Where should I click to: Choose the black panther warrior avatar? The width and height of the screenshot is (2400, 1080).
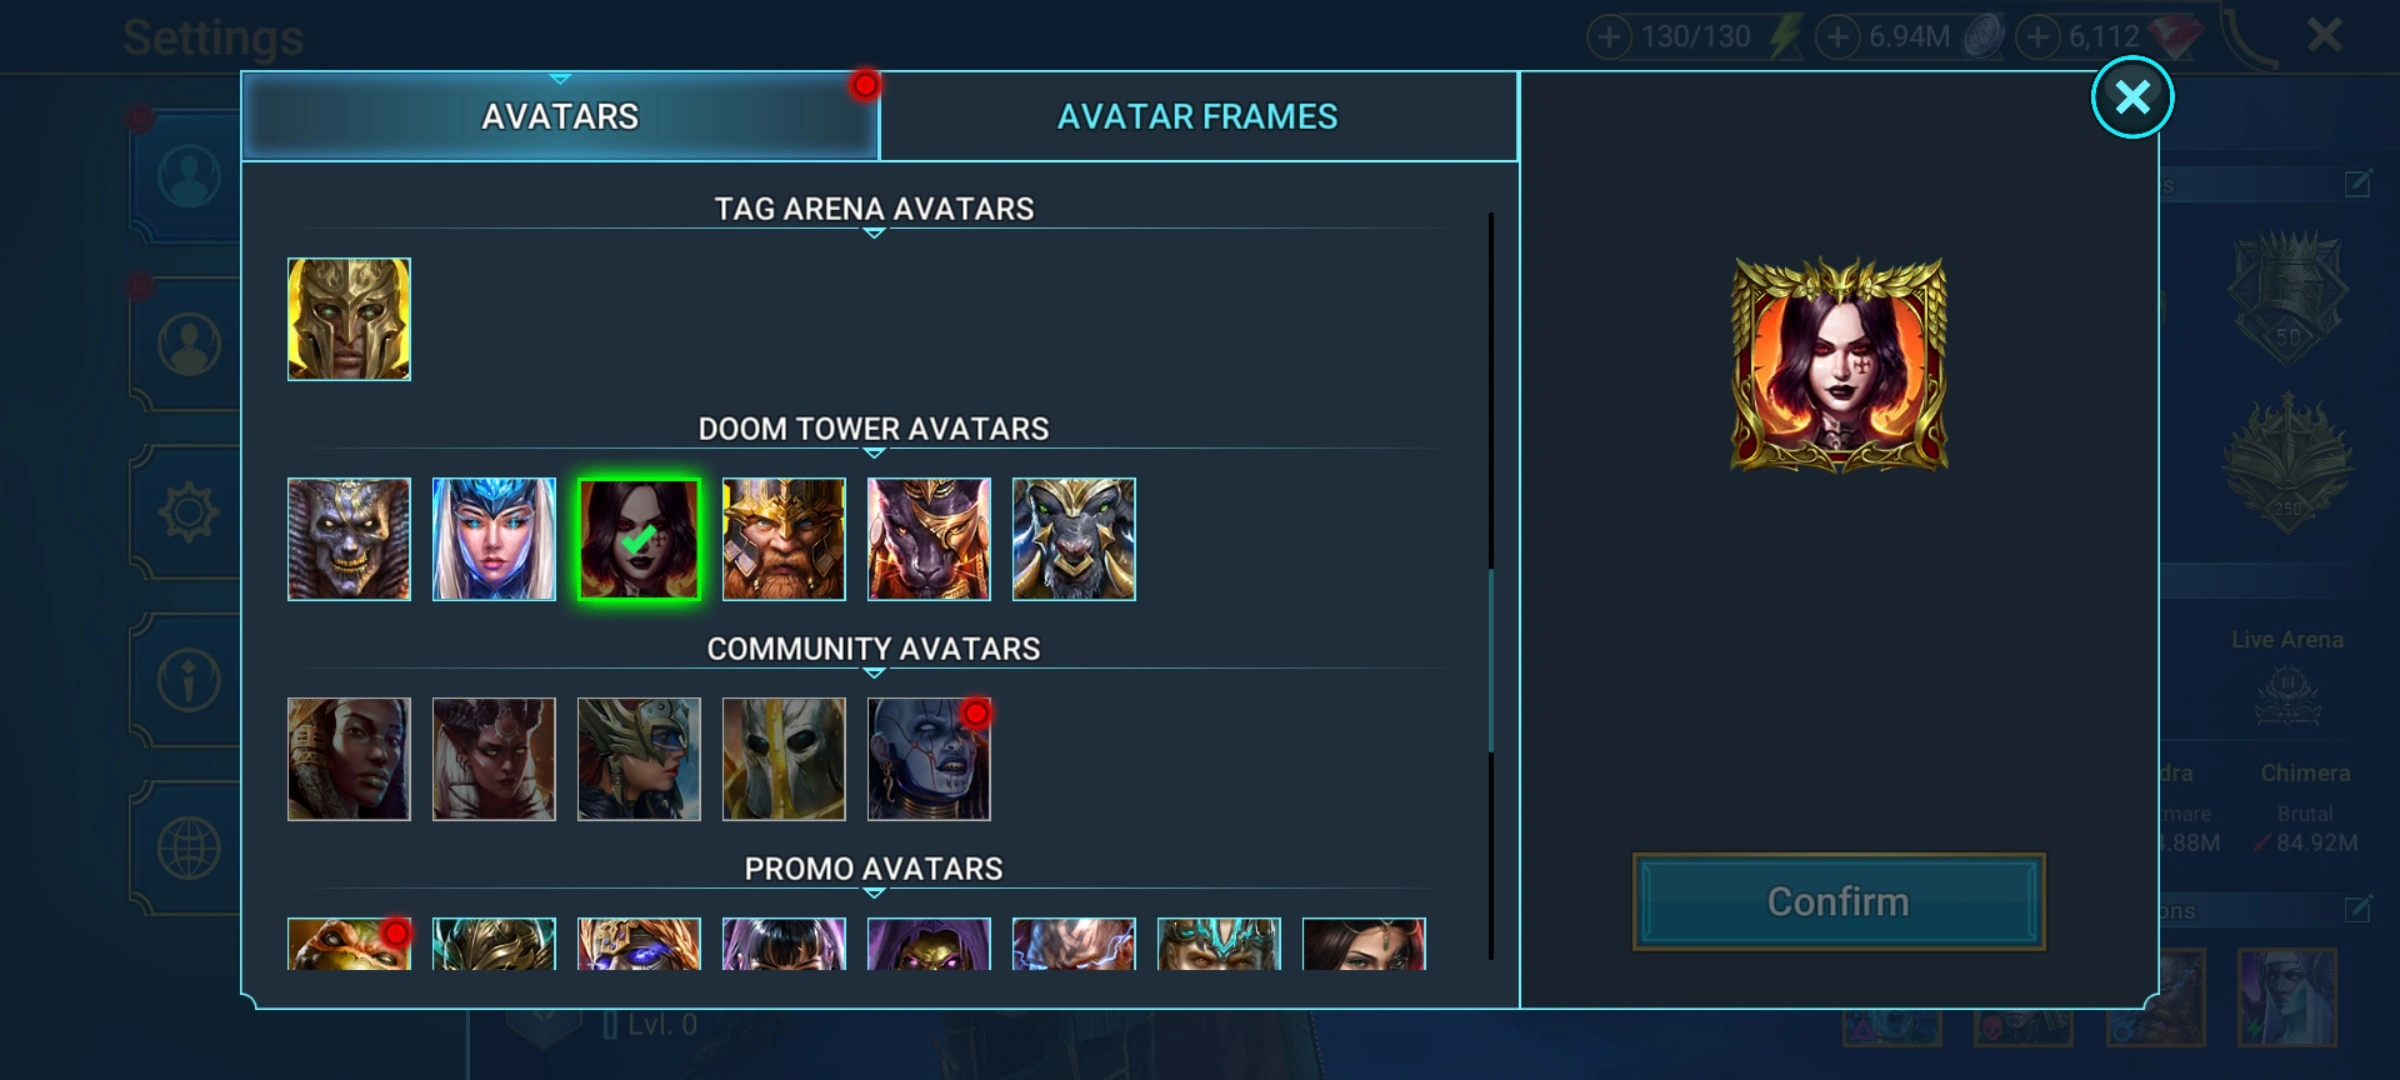click(x=929, y=539)
